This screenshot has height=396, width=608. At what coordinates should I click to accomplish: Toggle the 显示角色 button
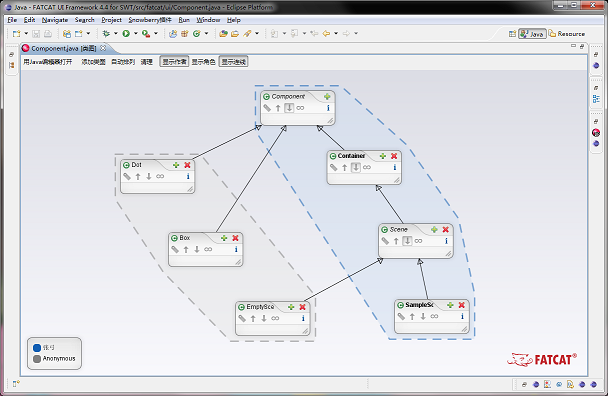tap(204, 62)
